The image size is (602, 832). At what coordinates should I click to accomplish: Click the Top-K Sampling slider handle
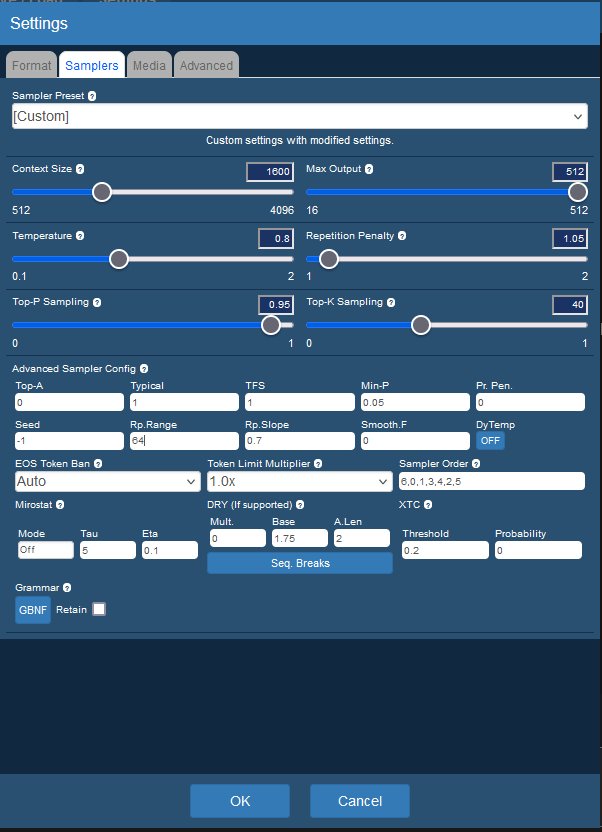[421, 325]
